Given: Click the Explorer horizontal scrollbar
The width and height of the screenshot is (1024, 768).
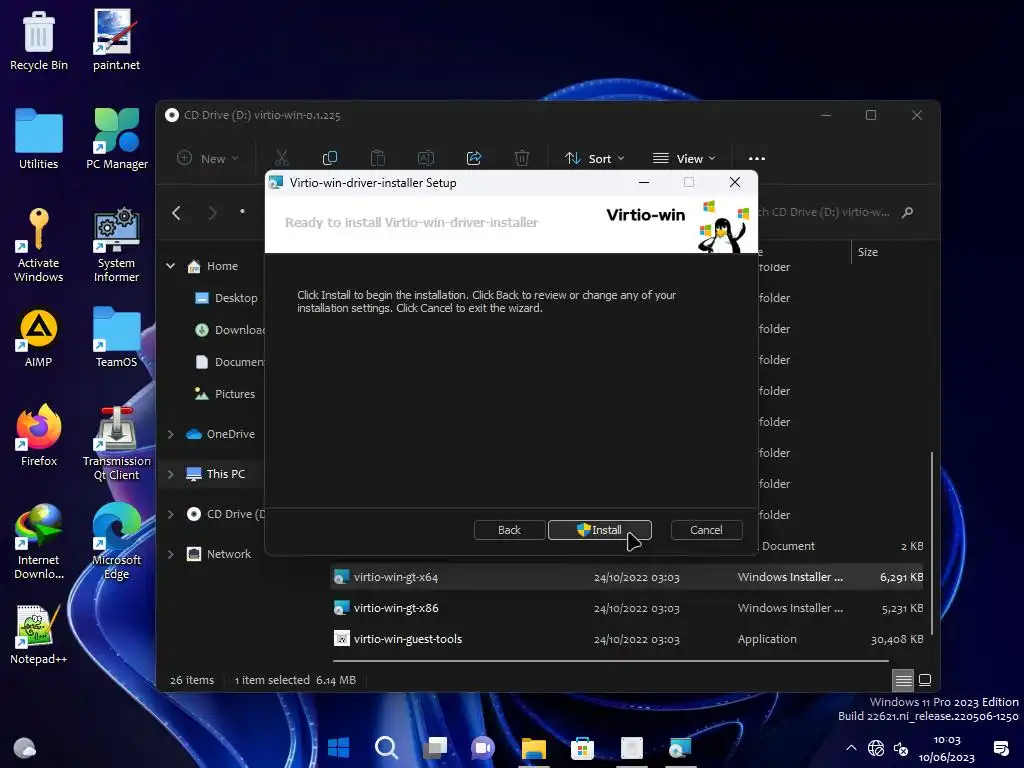Looking at the screenshot, I should coord(611,661).
